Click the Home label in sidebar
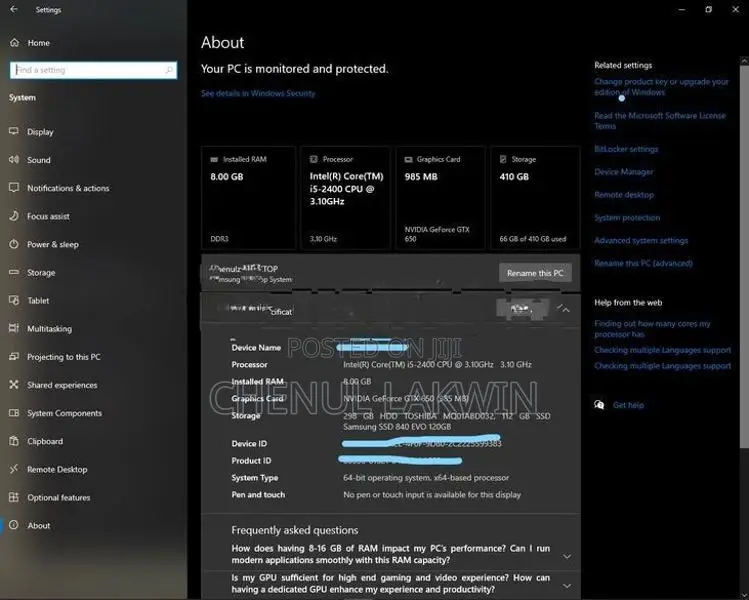749x600 pixels. point(39,43)
